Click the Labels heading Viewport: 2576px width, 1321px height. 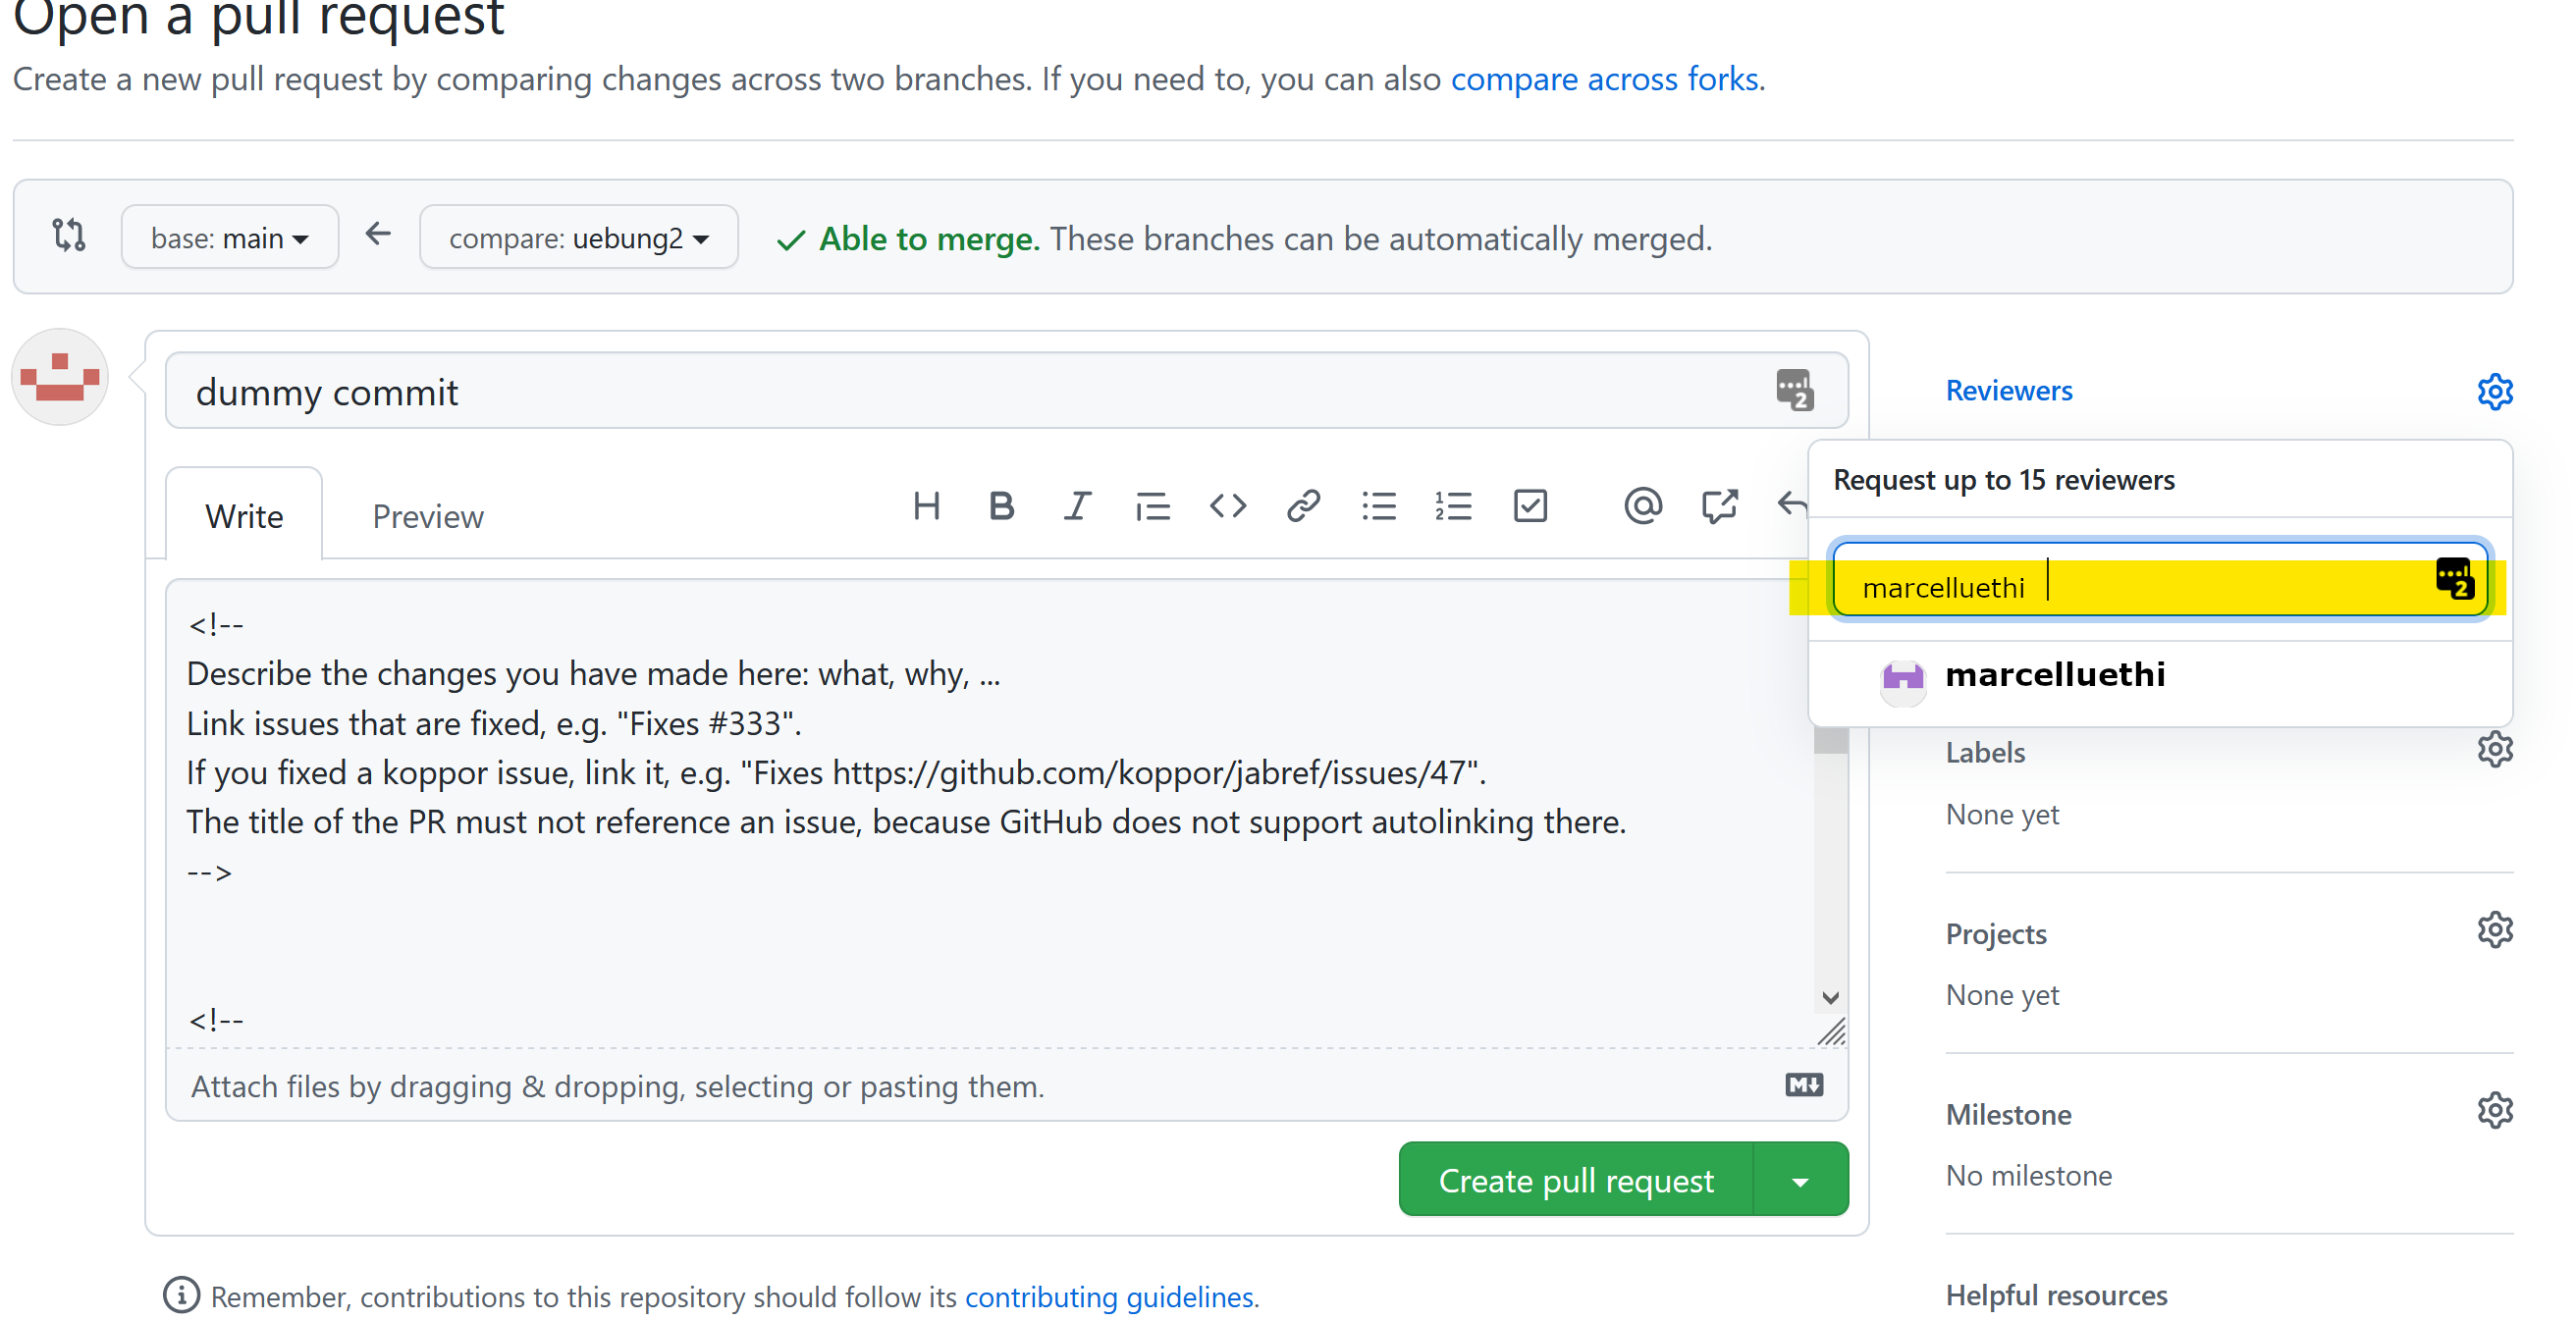coord(1985,752)
